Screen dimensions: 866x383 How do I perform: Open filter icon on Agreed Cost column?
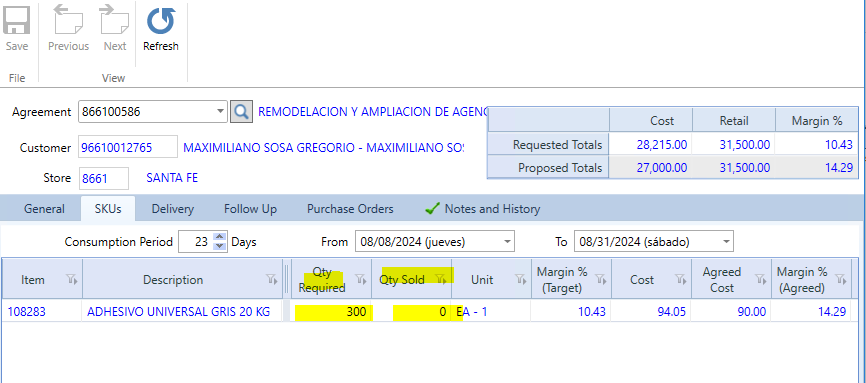pos(761,280)
